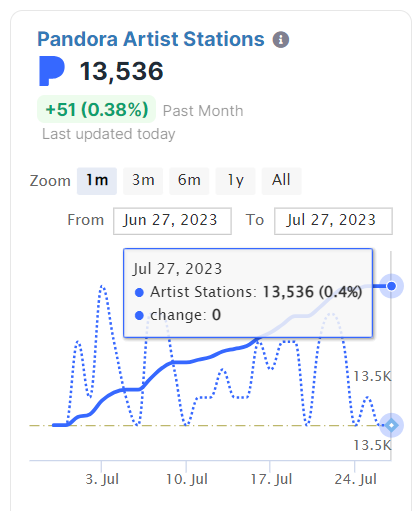413x511 pixels.
Task: Click the info icon beside Pandora Artist Stations
Action: tap(281, 40)
